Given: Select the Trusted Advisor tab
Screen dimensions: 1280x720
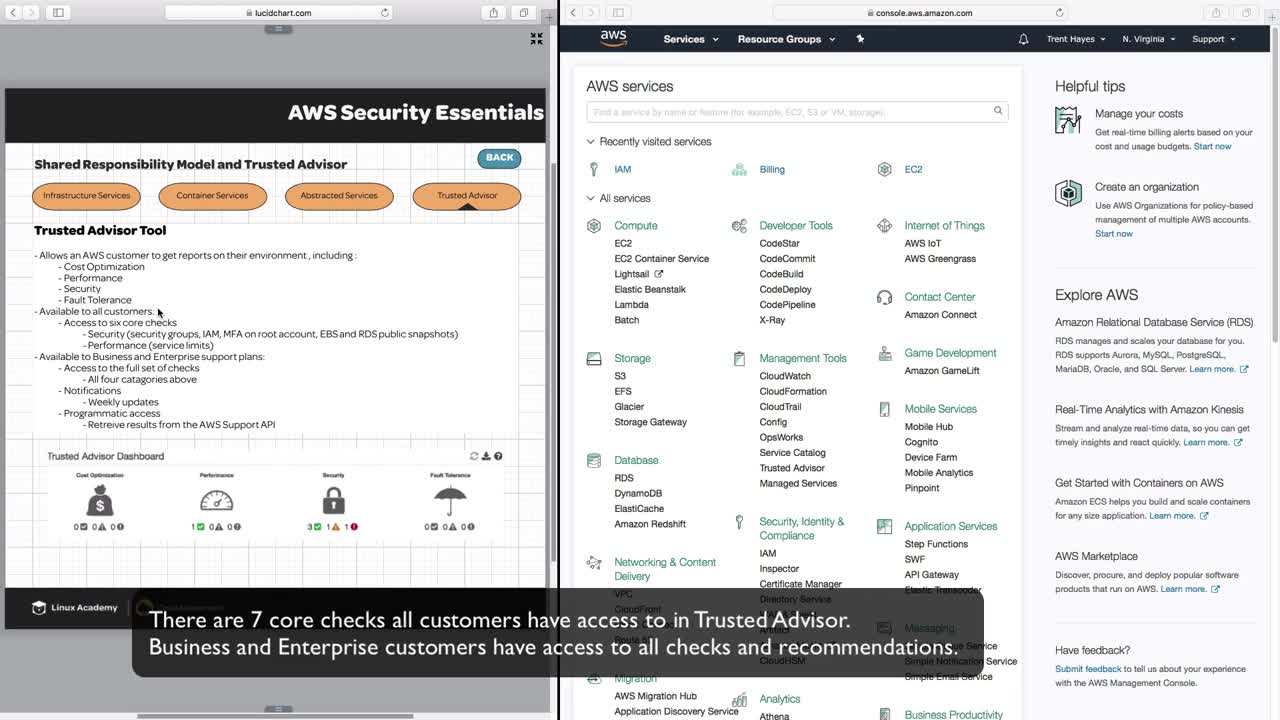Looking at the screenshot, I should pos(467,196).
